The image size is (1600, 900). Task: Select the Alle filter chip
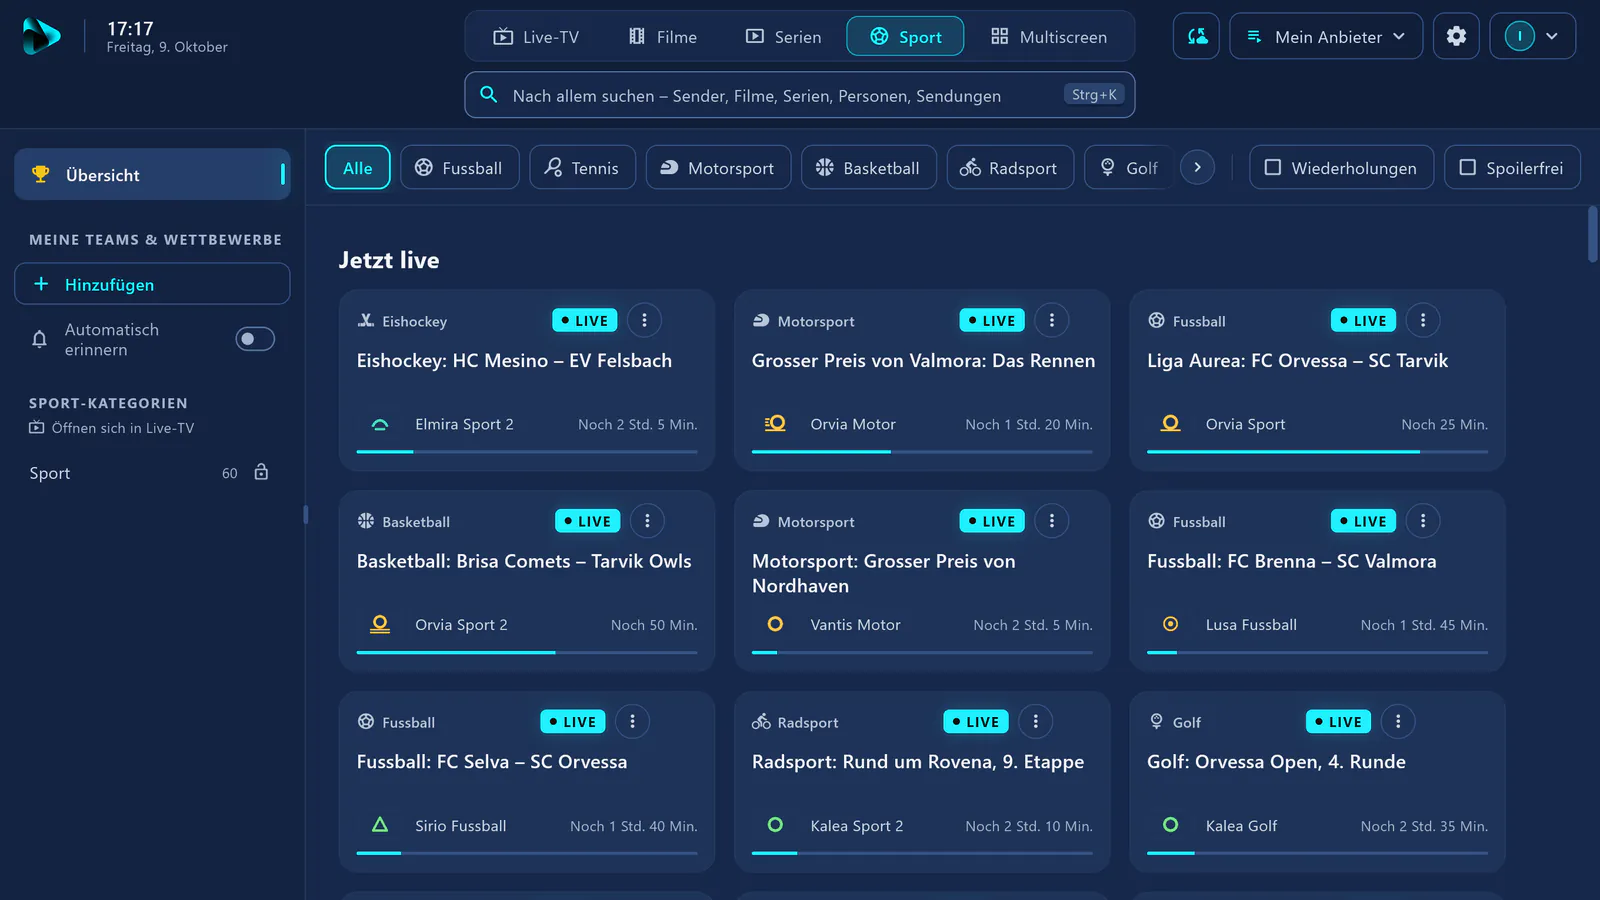(358, 168)
